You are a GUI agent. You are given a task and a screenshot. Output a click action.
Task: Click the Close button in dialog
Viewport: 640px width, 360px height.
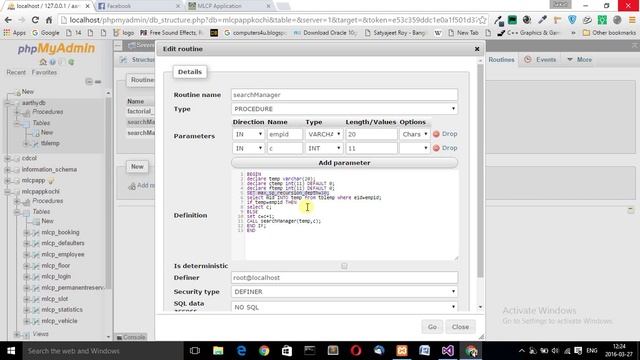[460, 327]
